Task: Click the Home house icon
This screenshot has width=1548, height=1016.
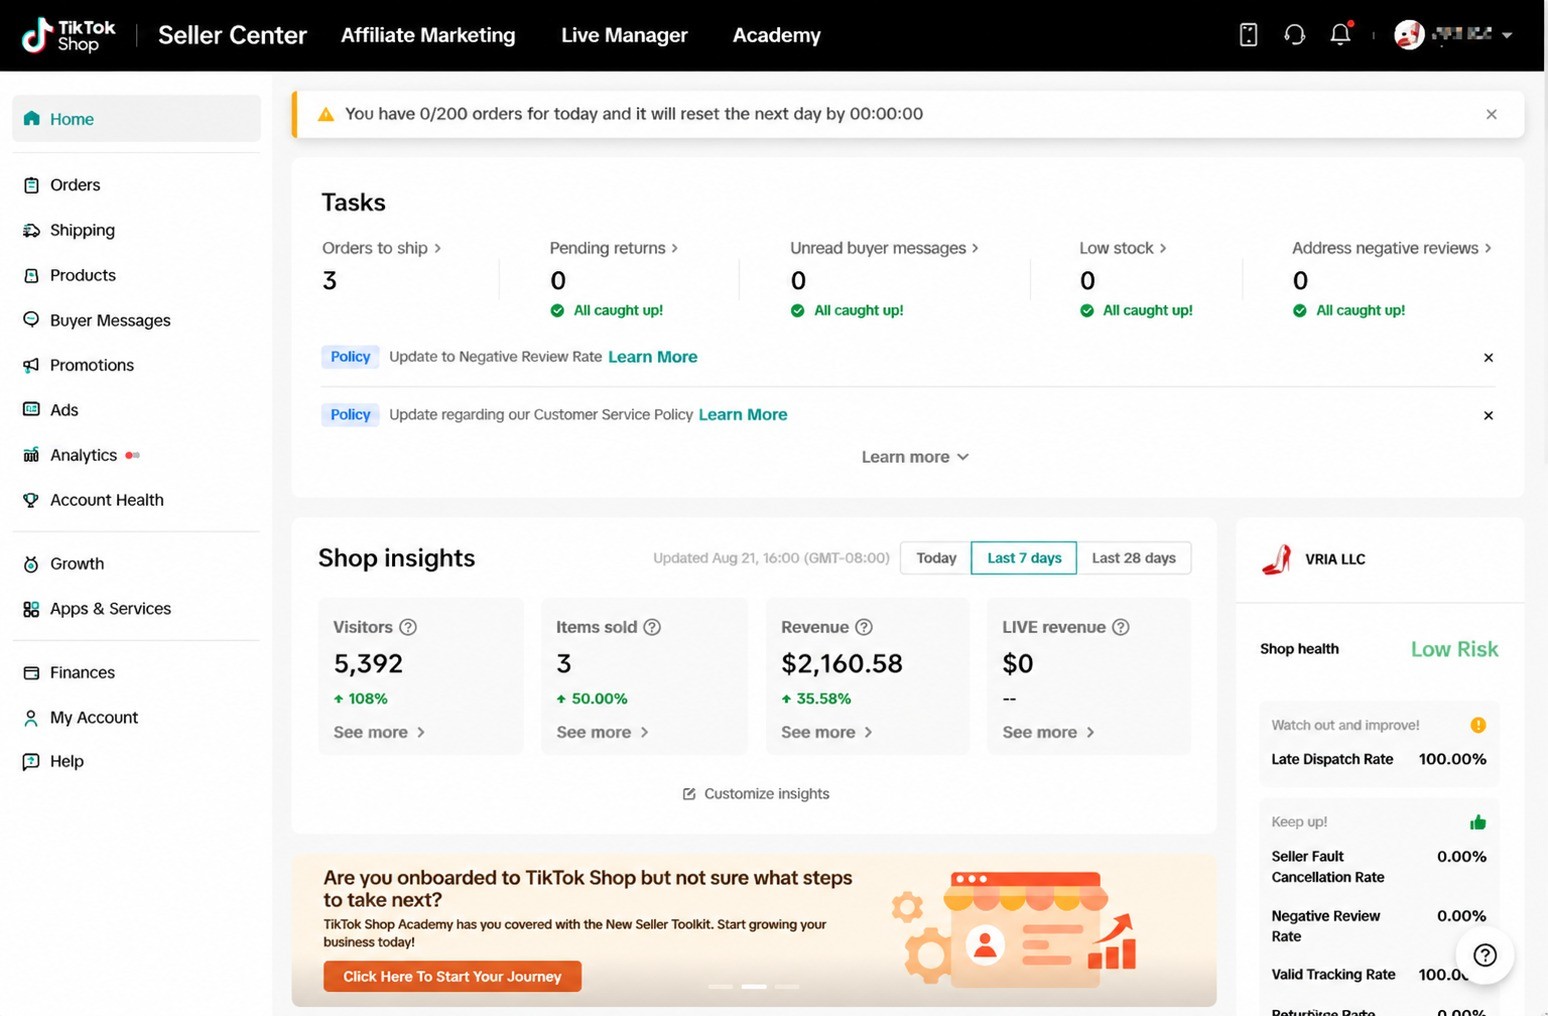Action: click(x=31, y=118)
